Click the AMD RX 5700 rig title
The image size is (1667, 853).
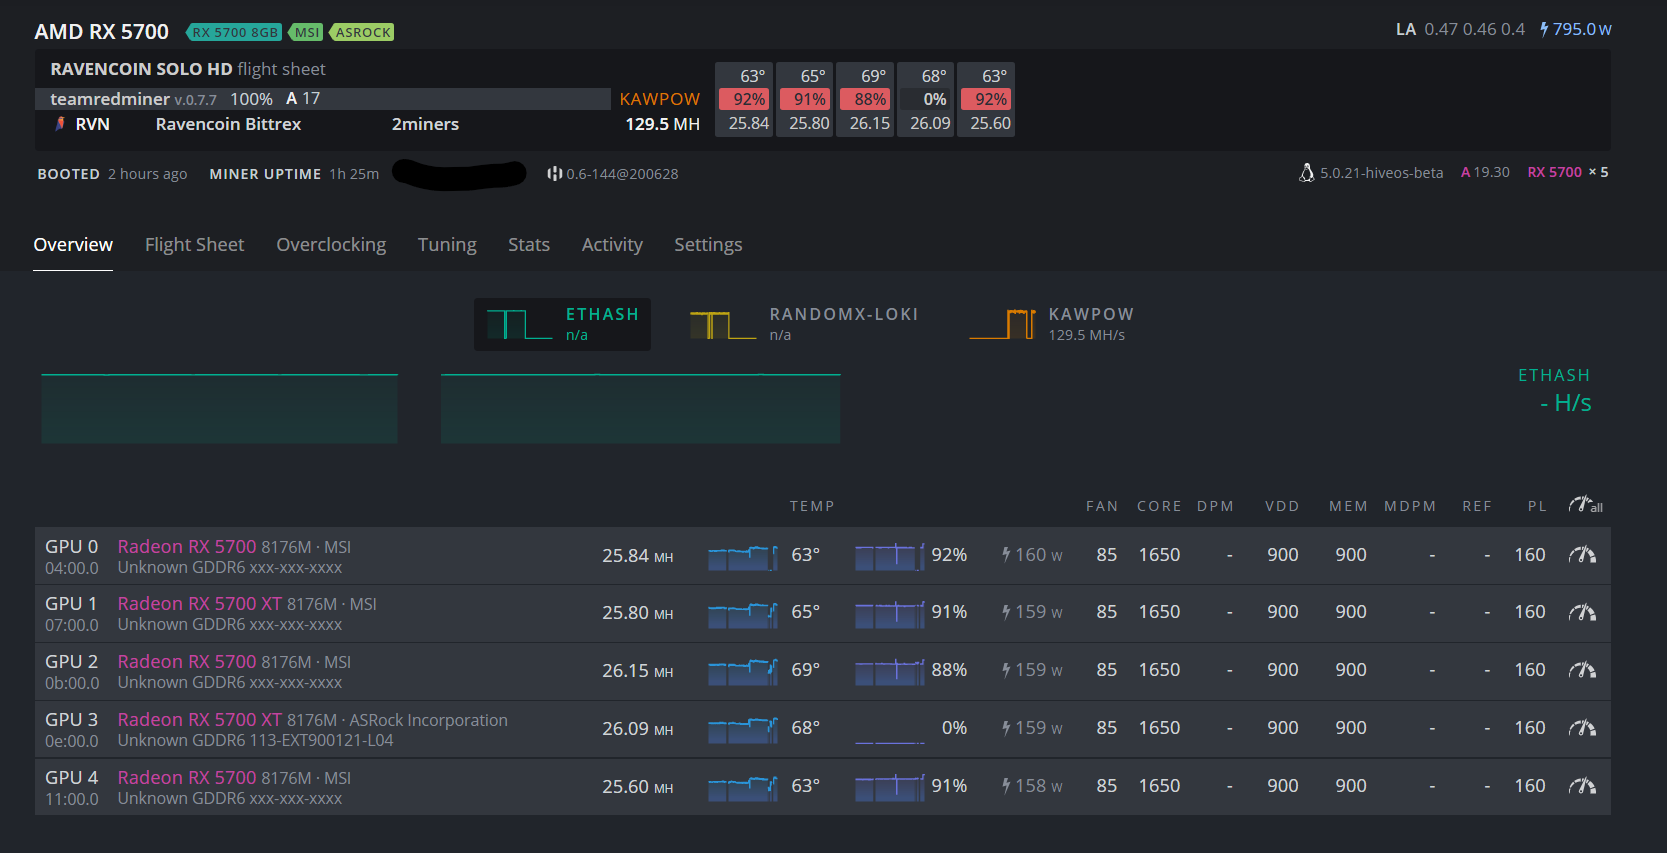click(x=102, y=32)
